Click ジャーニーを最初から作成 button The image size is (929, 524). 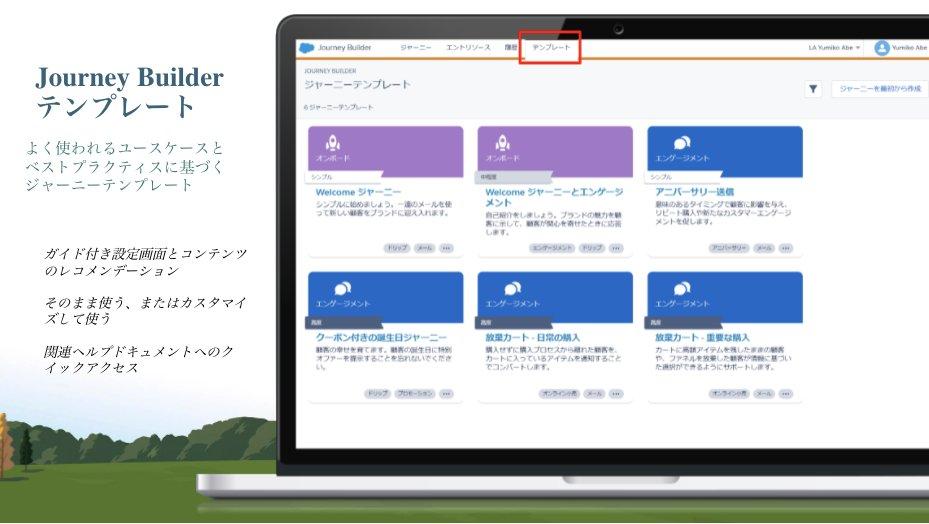tap(880, 89)
